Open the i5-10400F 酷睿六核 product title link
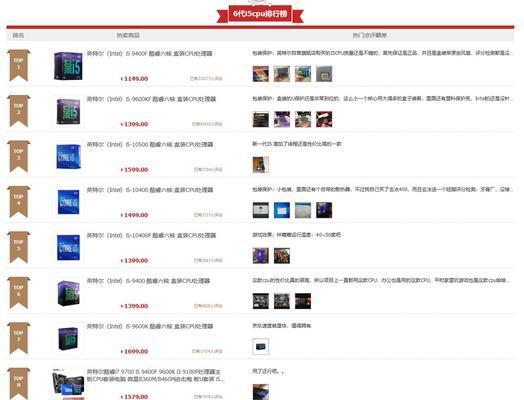Viewport: 524px width, 400px height. point(151,235)
